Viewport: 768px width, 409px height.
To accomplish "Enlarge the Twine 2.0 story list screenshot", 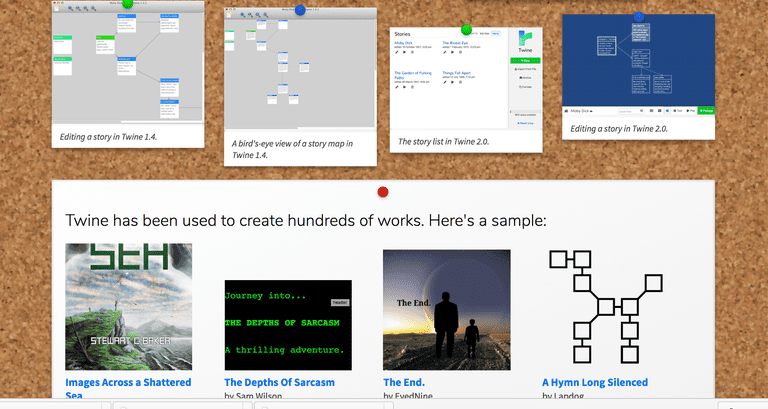I will [x=466, y=82].
